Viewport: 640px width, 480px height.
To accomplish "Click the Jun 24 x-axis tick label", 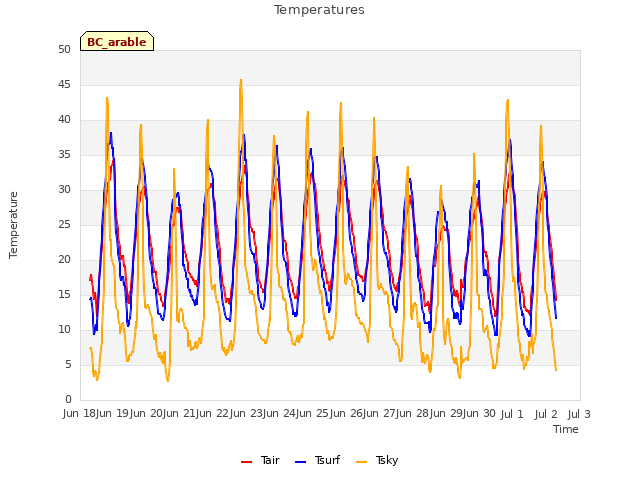I will pyautogui.click(x=280, y=414).
